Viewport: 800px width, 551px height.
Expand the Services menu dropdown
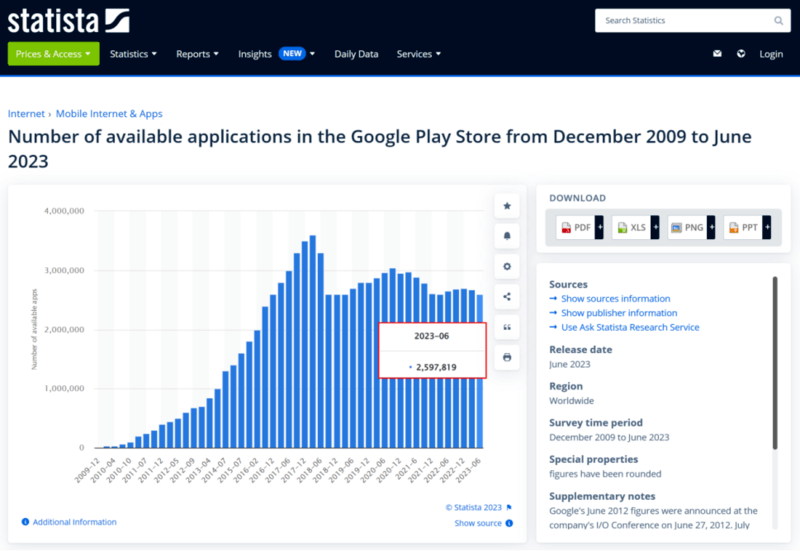[419, 54]
